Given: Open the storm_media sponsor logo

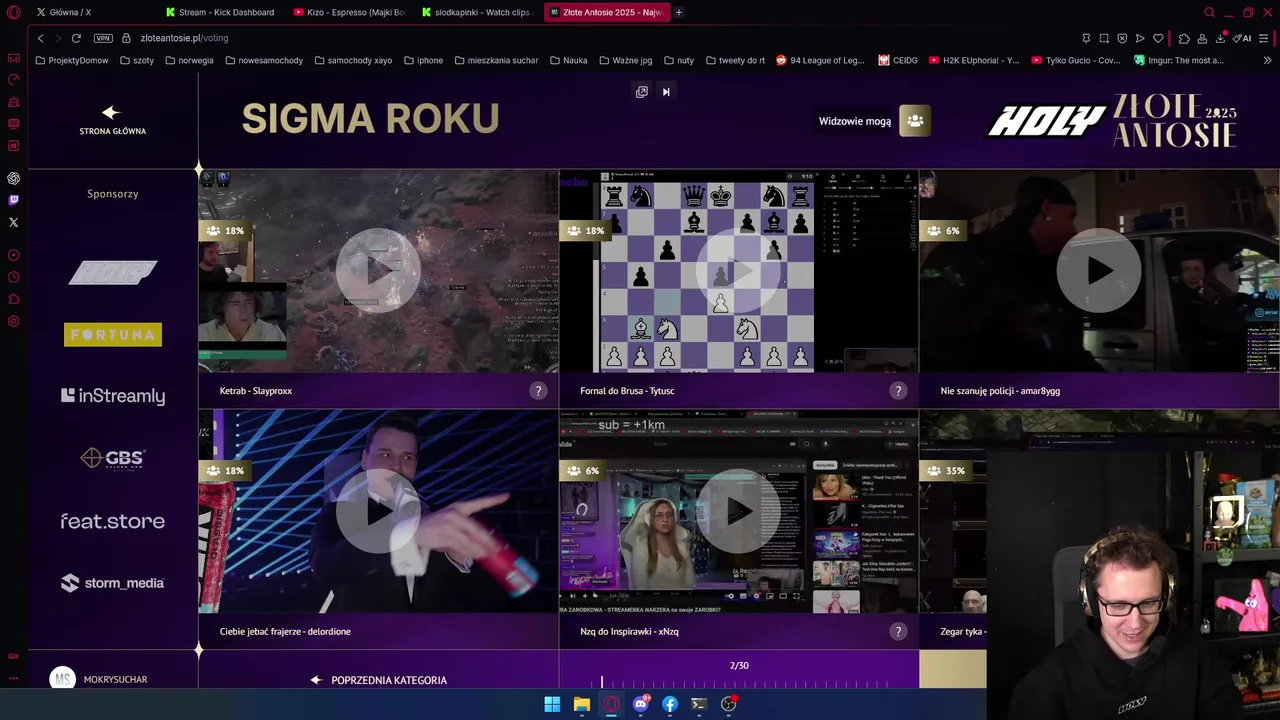Looking at the screenshot, I should tap(113, 583).
